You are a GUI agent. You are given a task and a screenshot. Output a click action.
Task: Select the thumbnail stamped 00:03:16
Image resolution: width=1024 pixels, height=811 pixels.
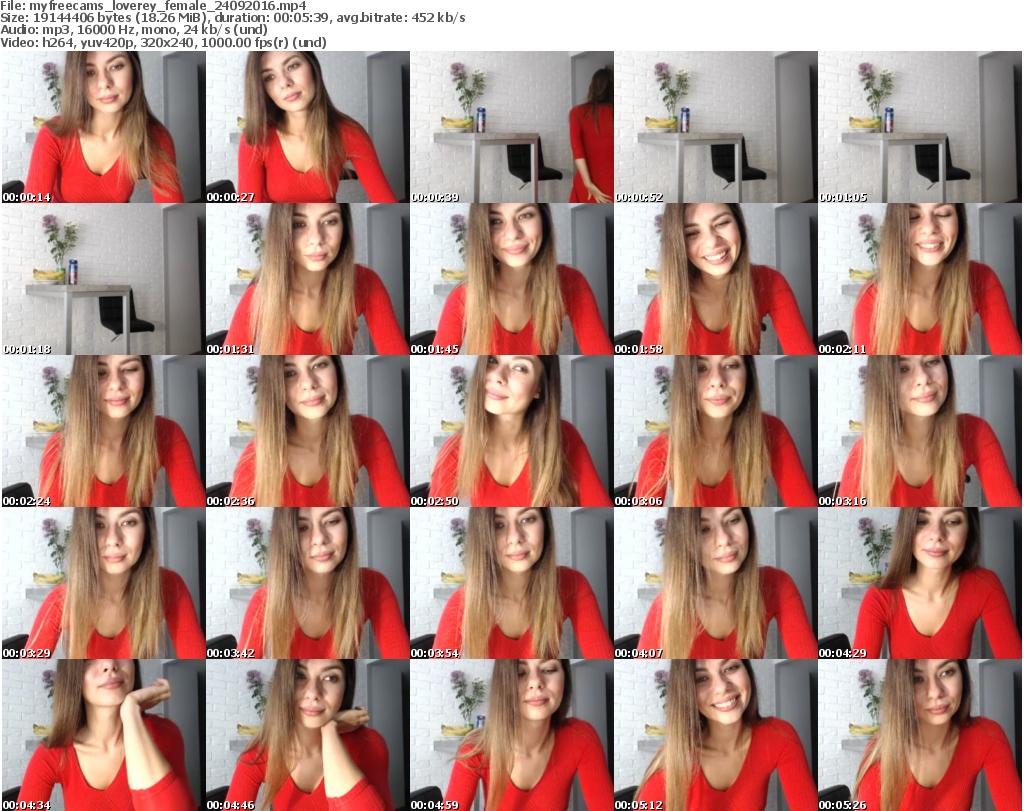point(920,431)
